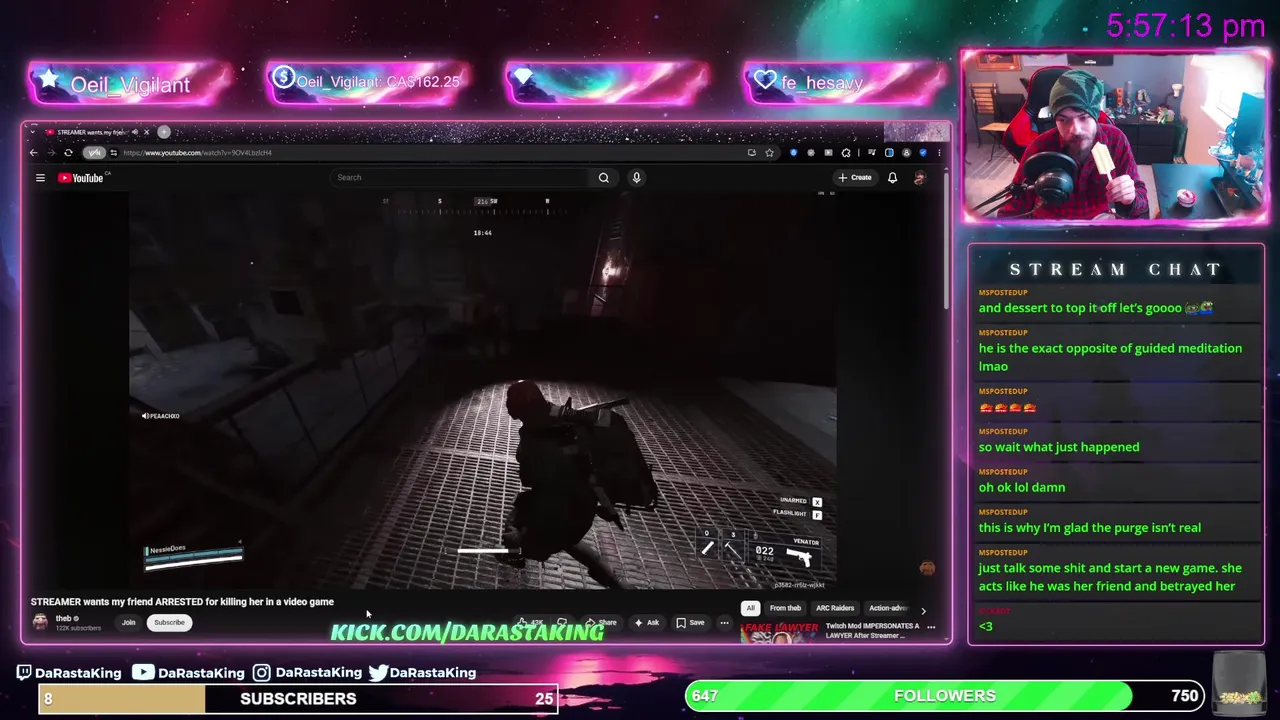Click the Twitter DaRastaKing social handle
Image resolution: width=1280 pixels, height=720 pixels.
click(x=422, y=672)
